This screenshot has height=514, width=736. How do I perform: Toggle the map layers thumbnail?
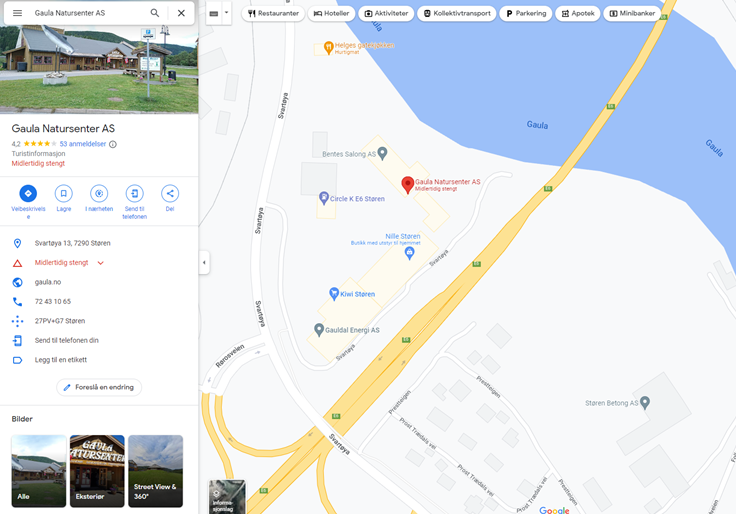[x=227, y=497]
